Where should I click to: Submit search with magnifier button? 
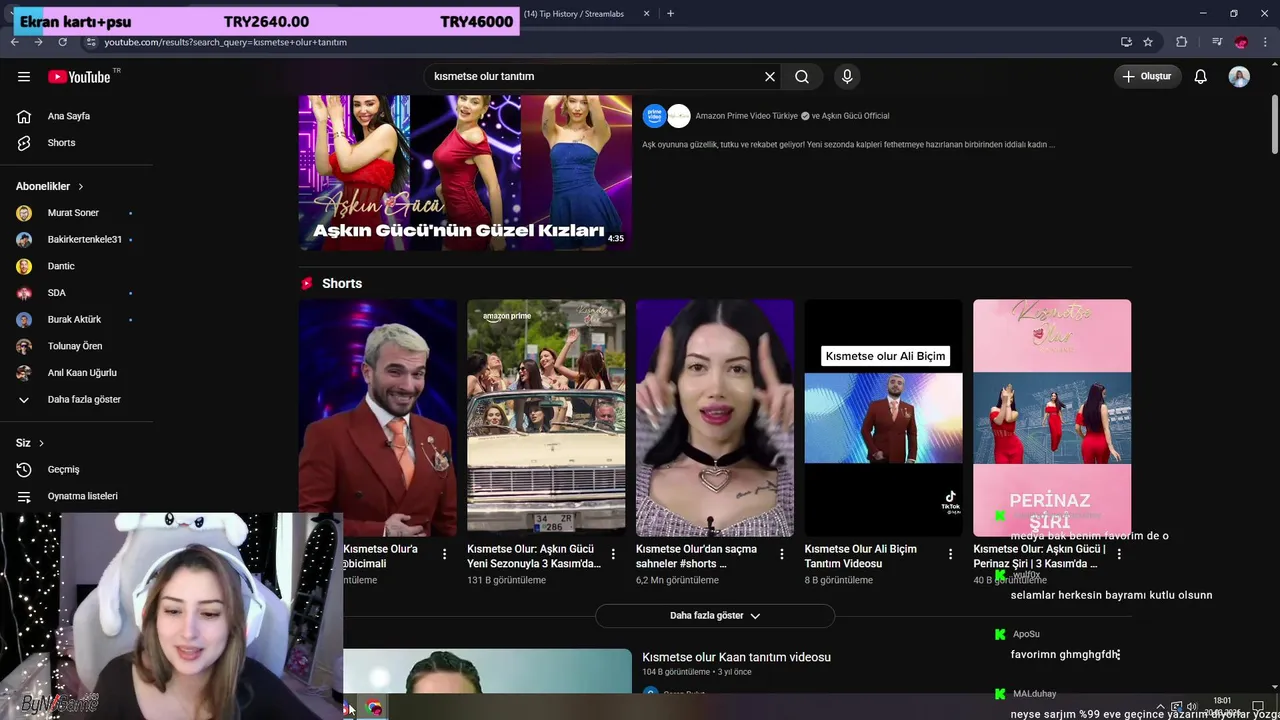point(802,76)
